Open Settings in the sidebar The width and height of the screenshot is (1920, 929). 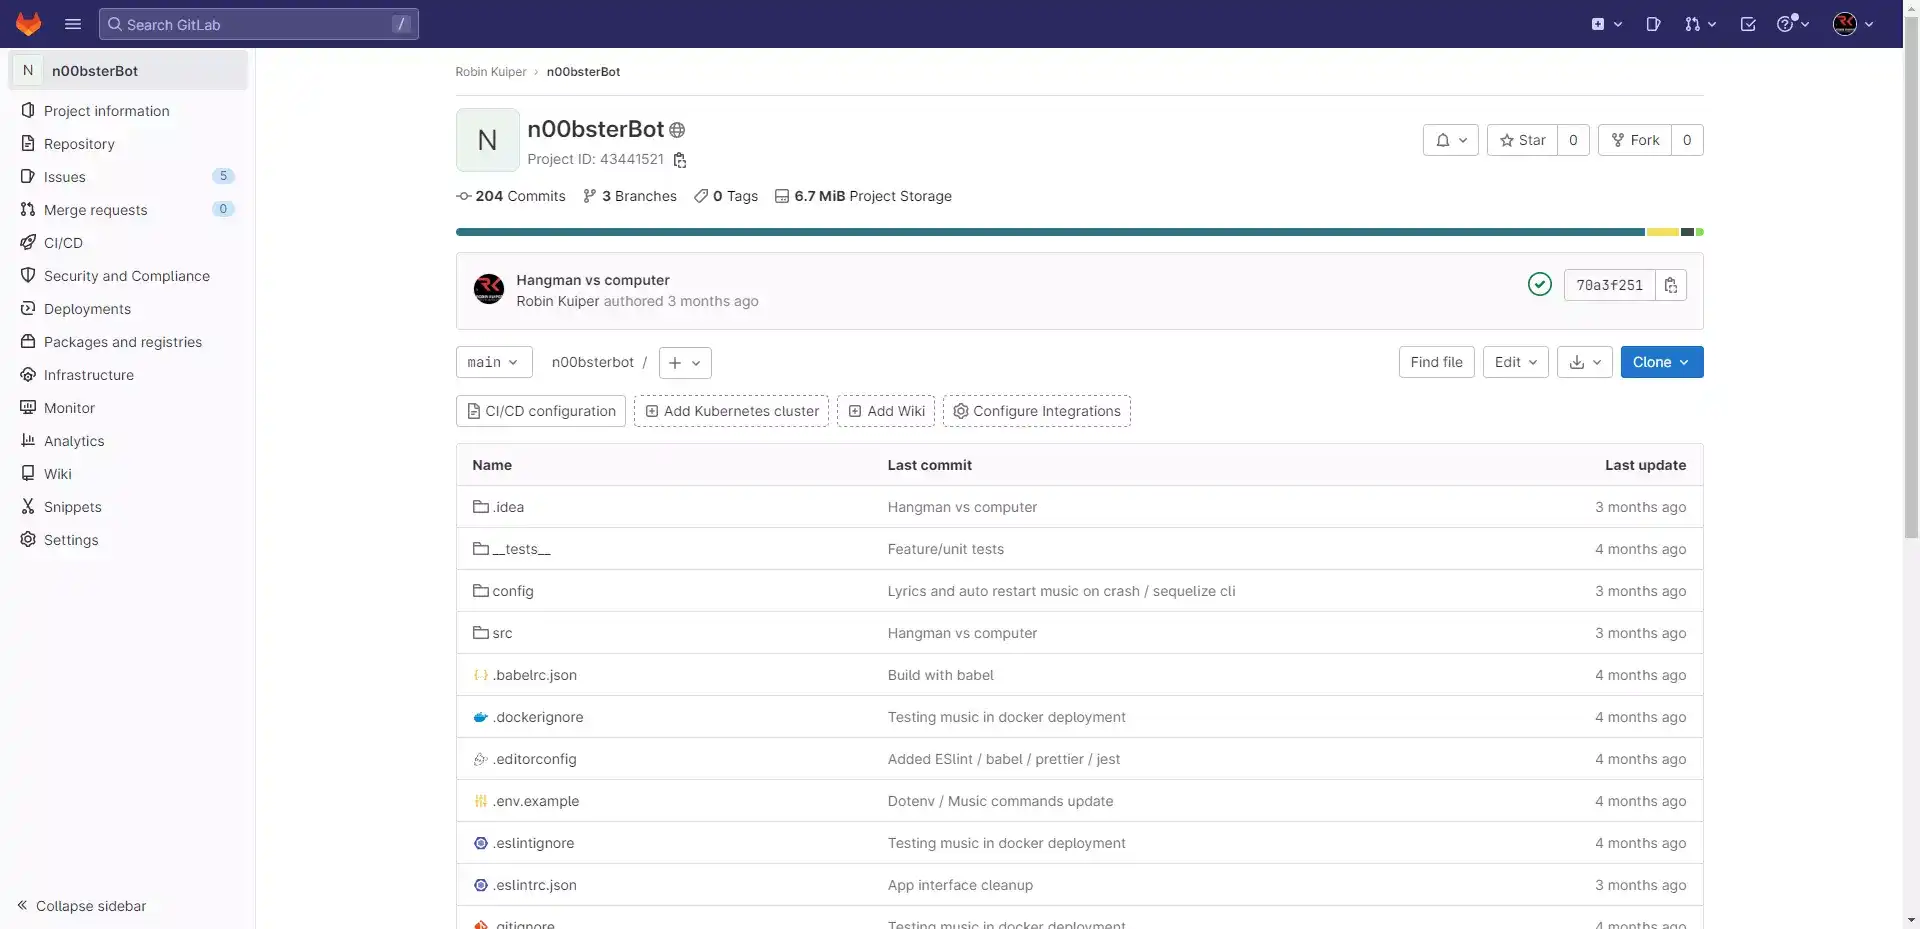click(128, 540)
